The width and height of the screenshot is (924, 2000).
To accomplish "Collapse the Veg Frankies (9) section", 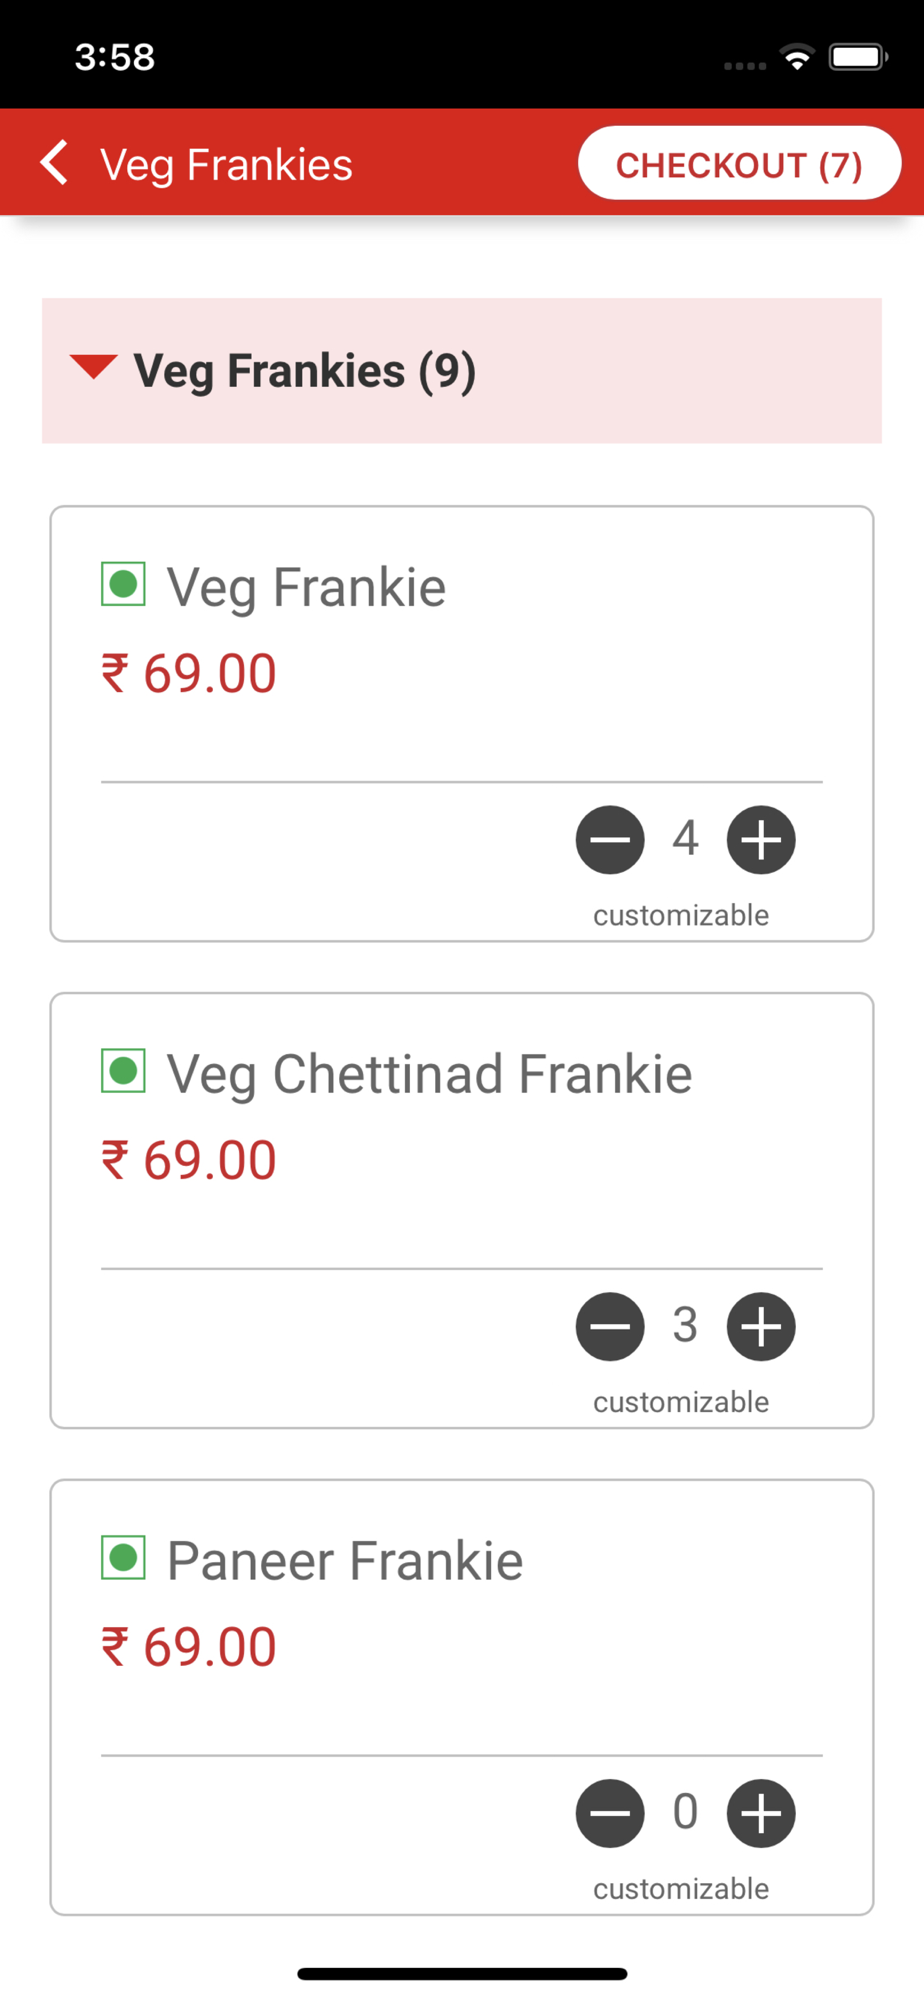I will pos(93,367).
